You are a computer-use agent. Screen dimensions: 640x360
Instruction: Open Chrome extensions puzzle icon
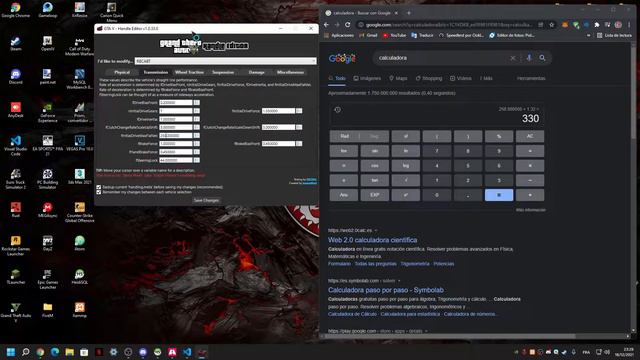click(x=597, y=25)
